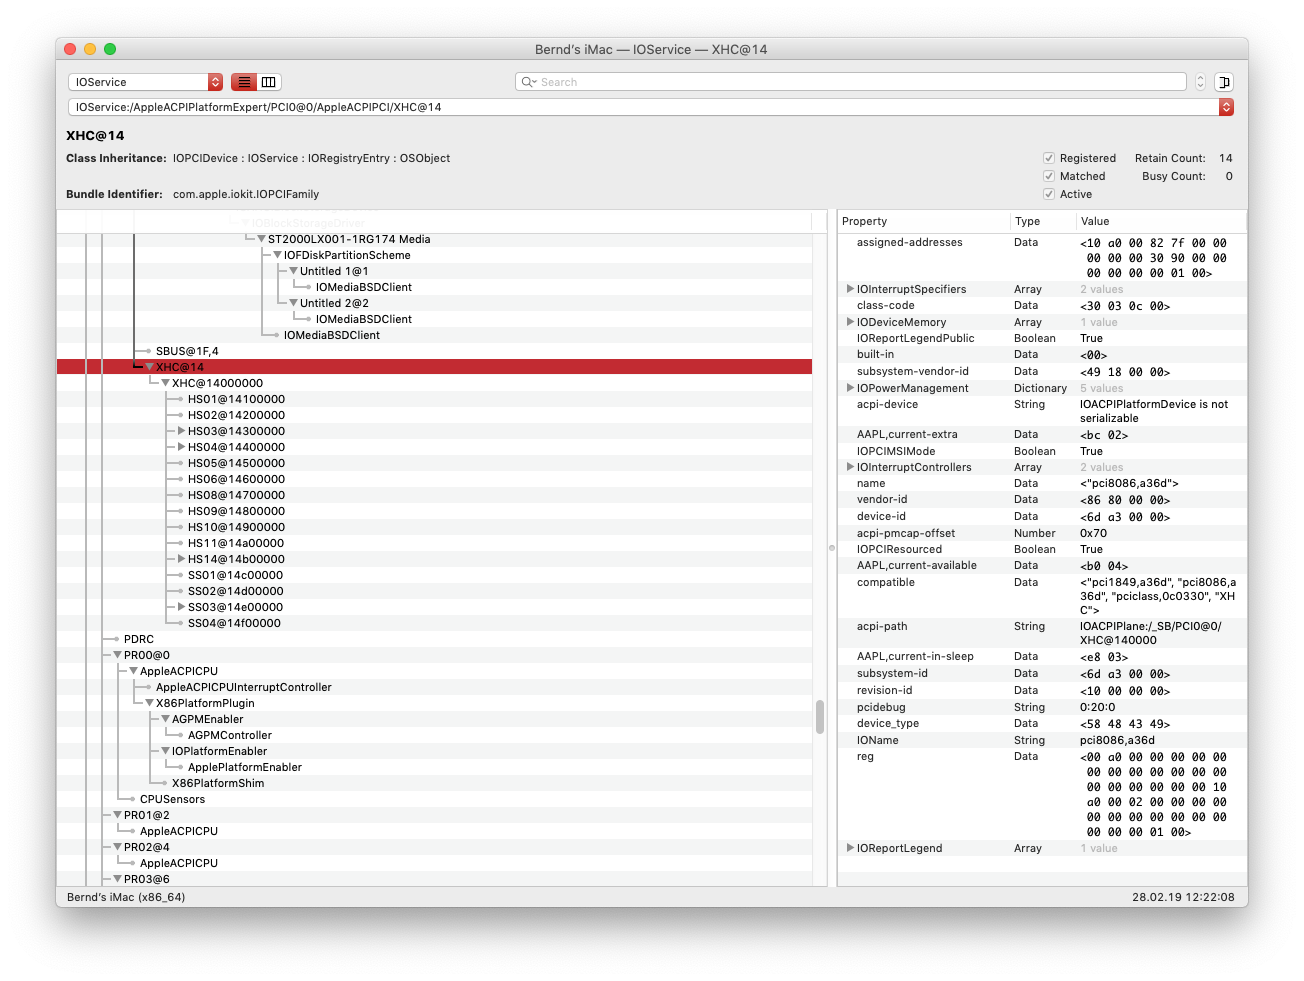Select the vendor-id property row
1304x981 pixels.
click(x=1042, y=499)
